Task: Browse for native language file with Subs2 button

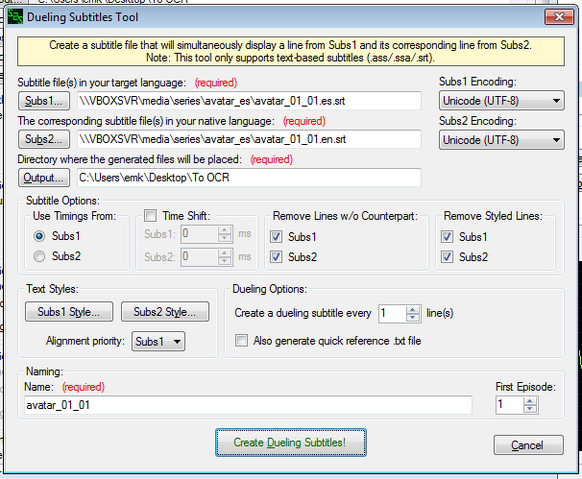Action: (44, 139)
